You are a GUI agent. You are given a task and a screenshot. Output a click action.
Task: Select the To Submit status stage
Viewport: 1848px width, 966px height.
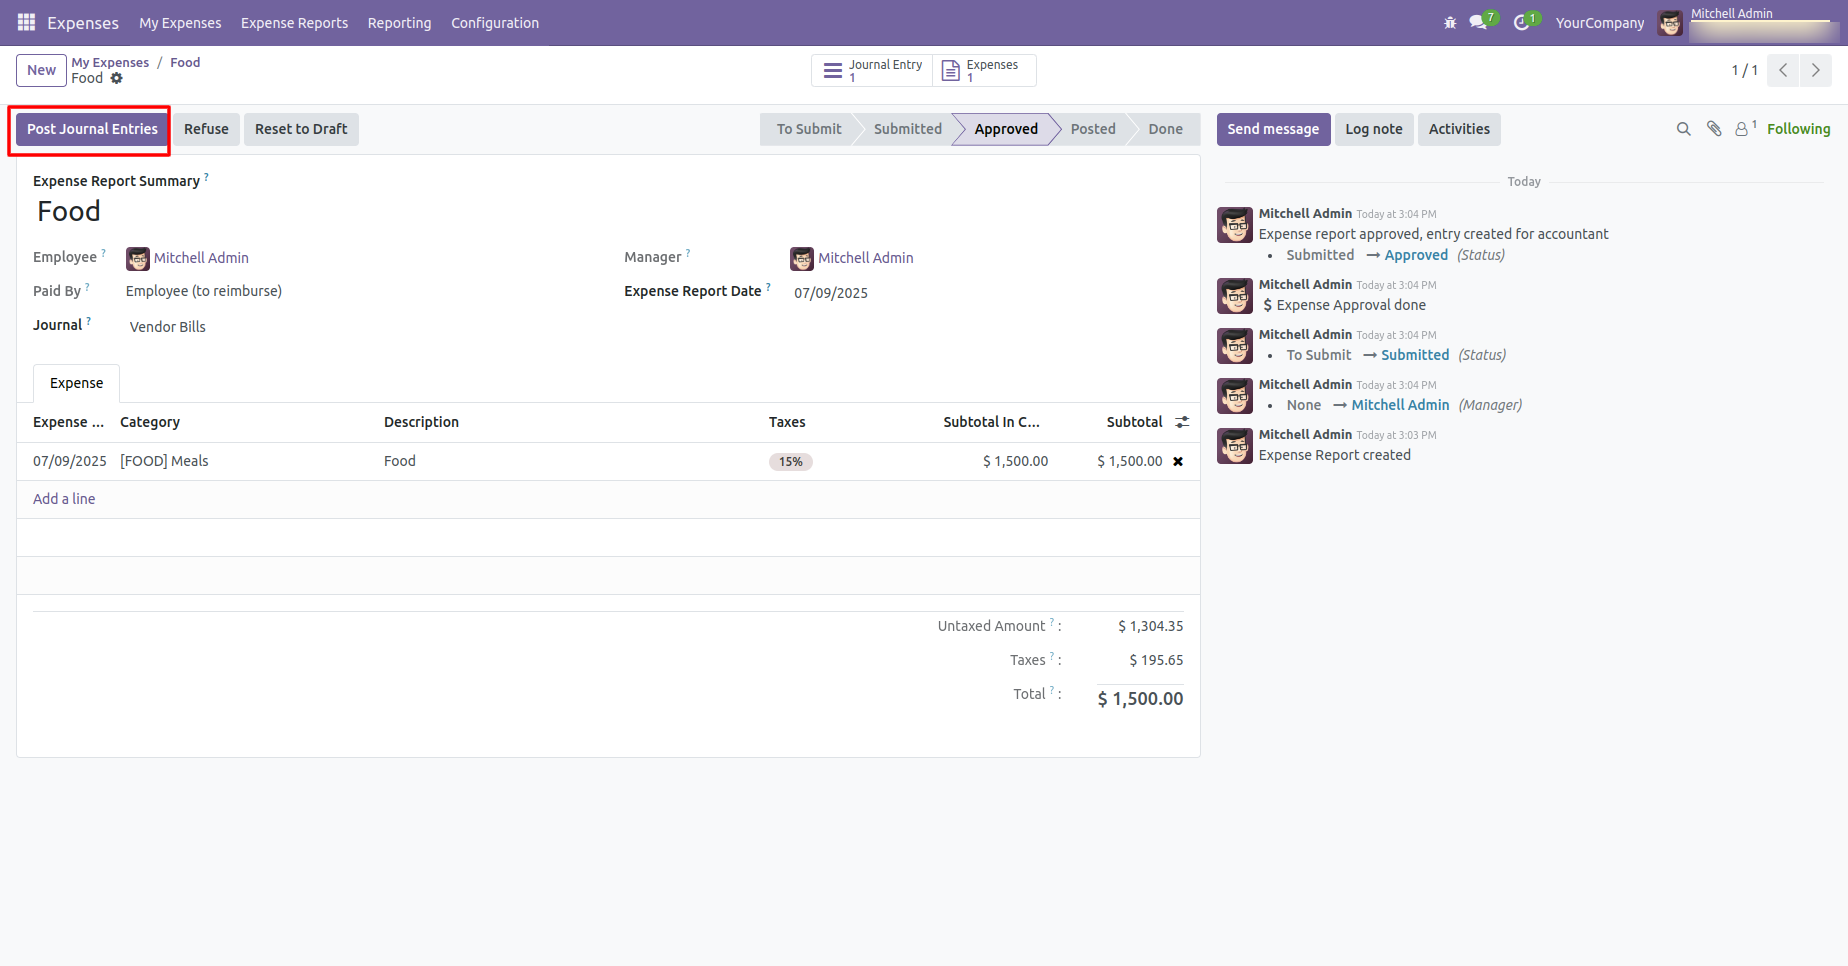point(809,129)
